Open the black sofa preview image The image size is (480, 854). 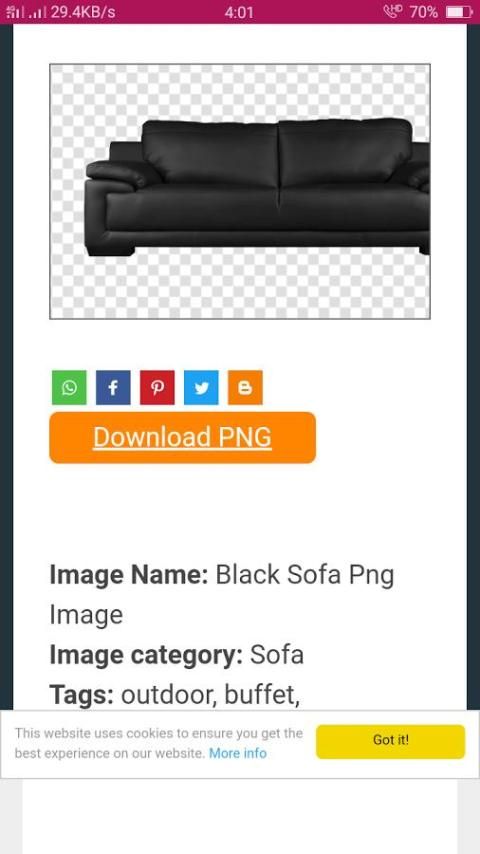240,191
